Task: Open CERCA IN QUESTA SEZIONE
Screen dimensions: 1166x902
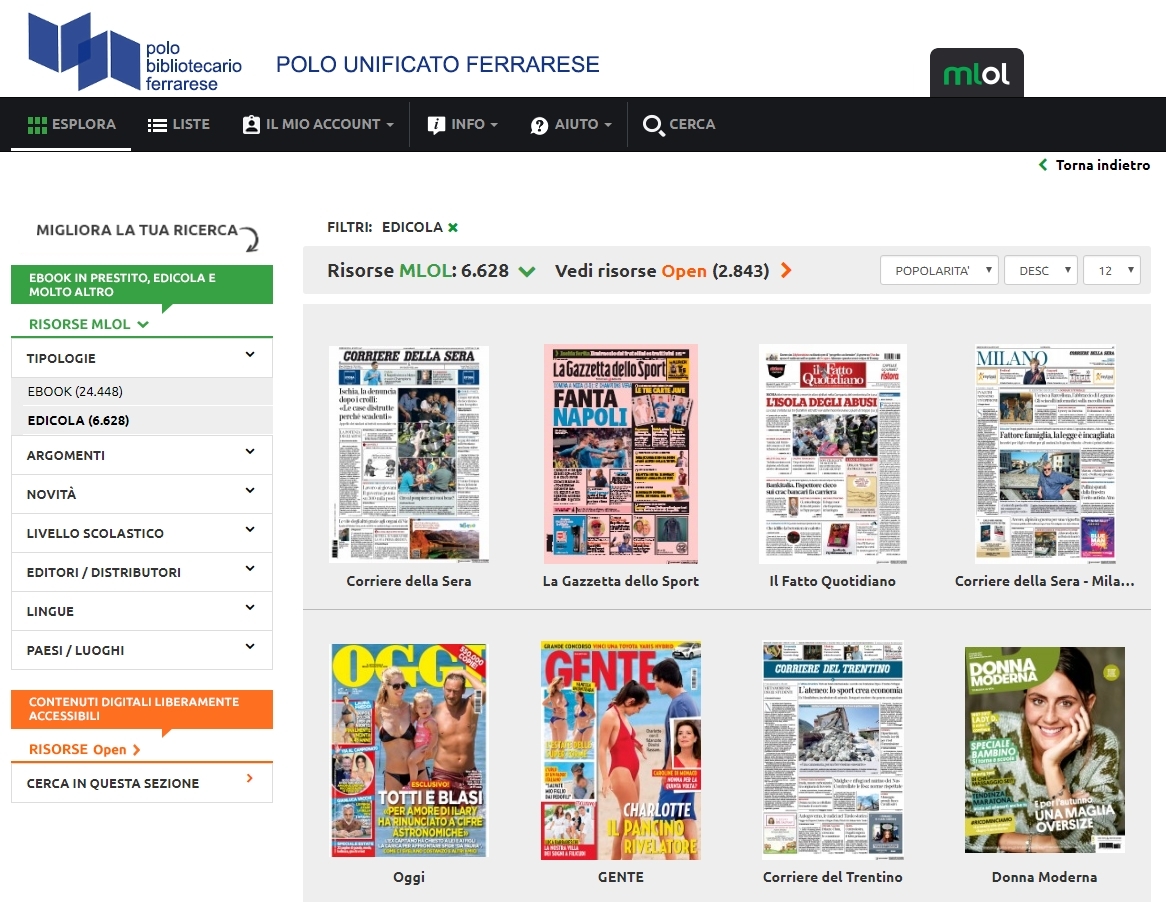Action: click(x=141, y=783)
